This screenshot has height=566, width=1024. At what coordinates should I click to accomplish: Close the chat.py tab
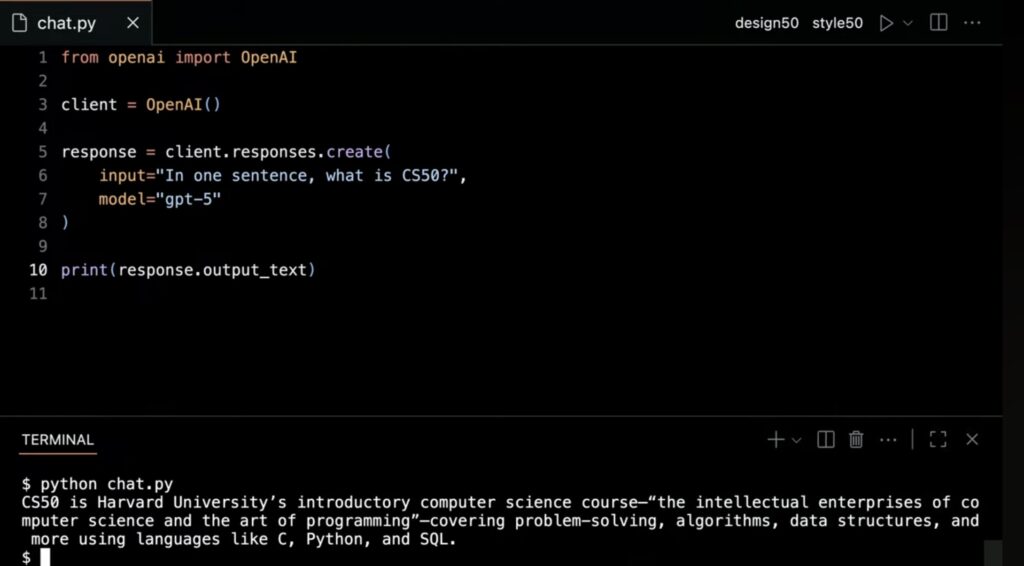133,23
